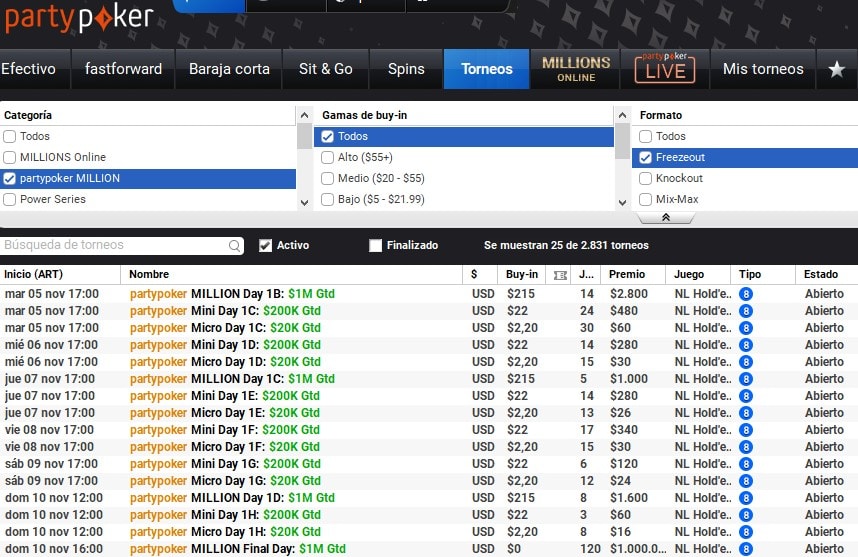Check the Mix-Max format filter

(645, 200)
